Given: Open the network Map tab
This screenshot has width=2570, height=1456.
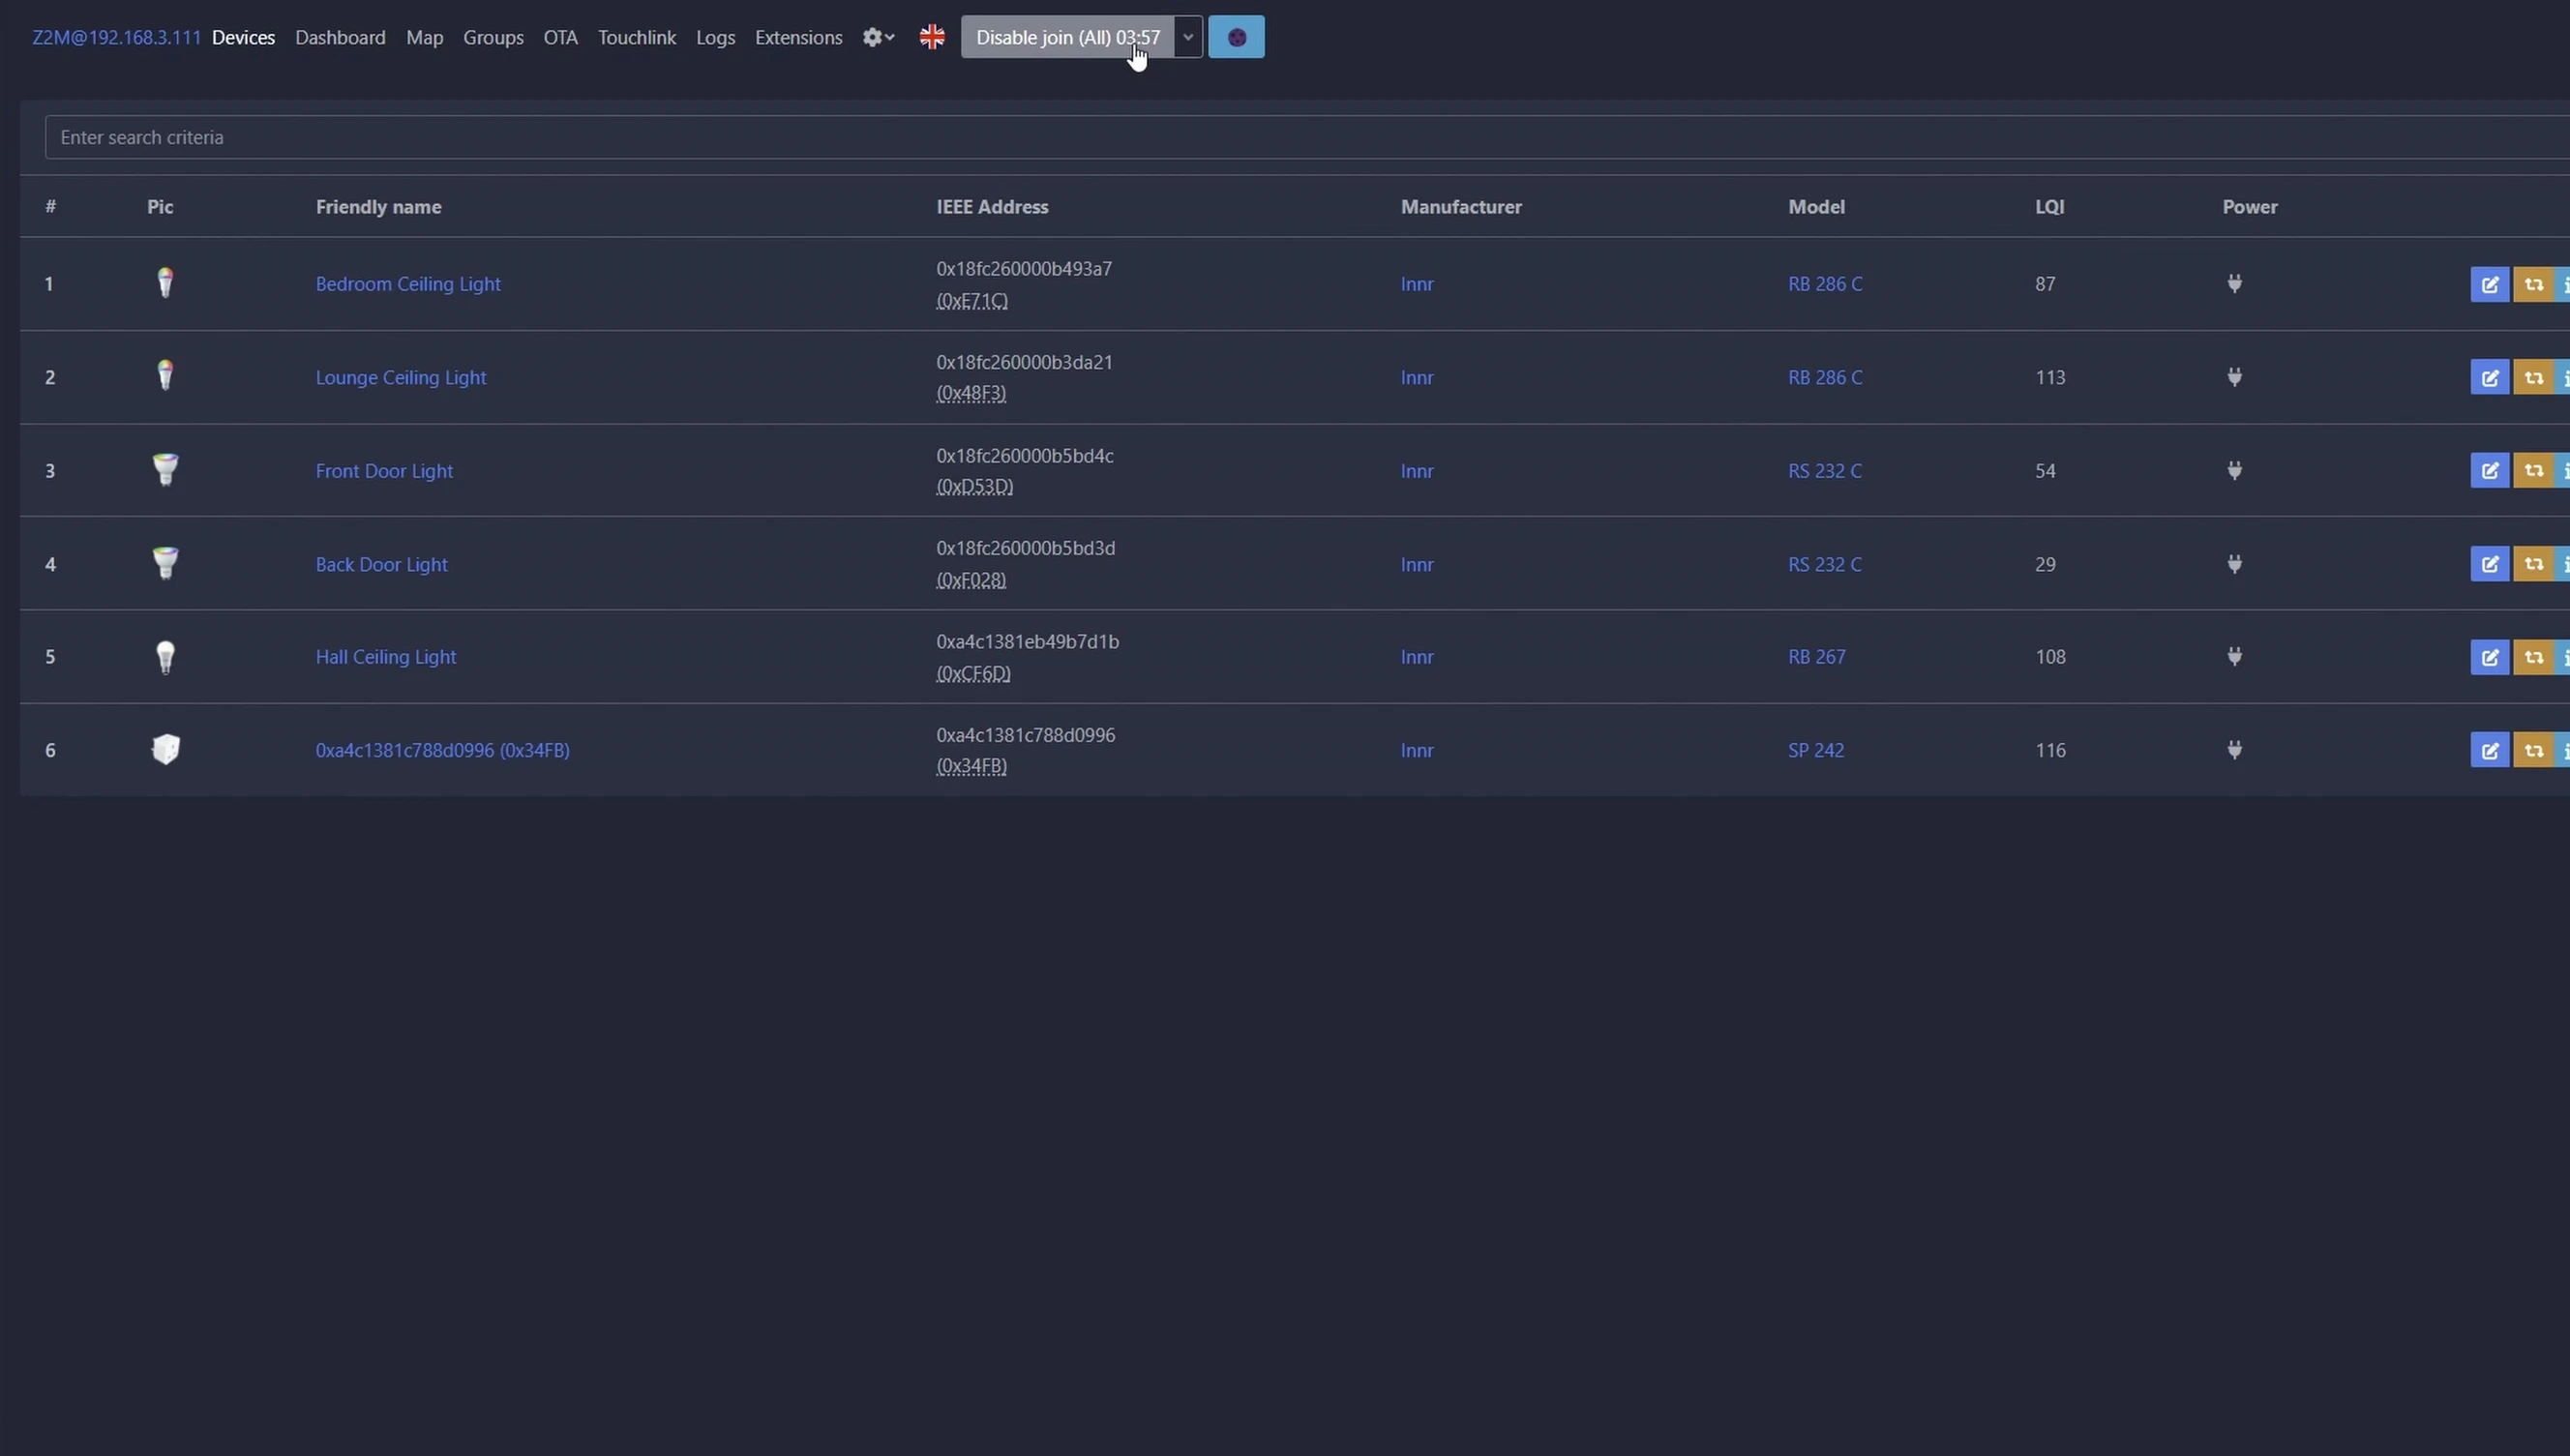Looking at the screenshot, I should coord(424,37).
